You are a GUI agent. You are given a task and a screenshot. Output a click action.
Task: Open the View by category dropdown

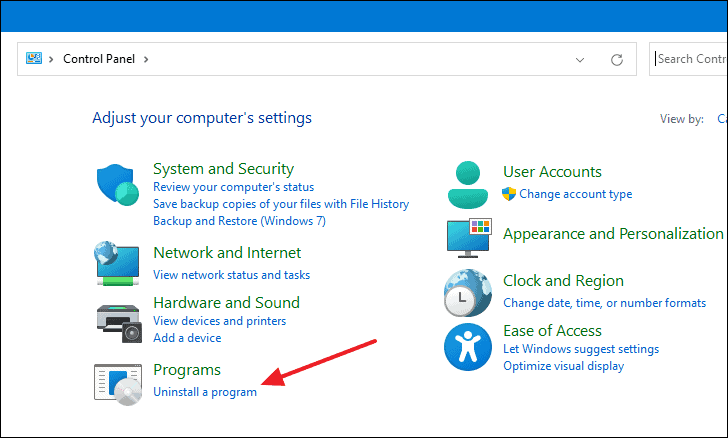pyautogui.click(x=722, y=119)
